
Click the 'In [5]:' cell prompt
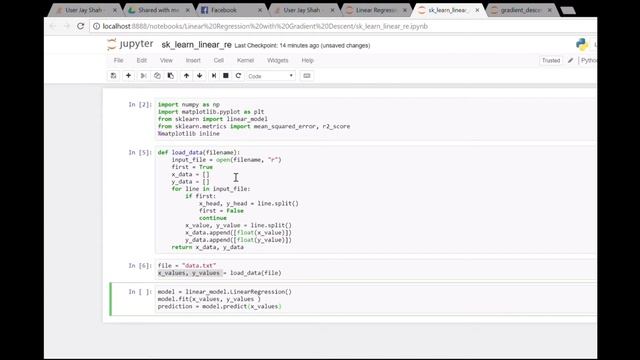[140, 153]
